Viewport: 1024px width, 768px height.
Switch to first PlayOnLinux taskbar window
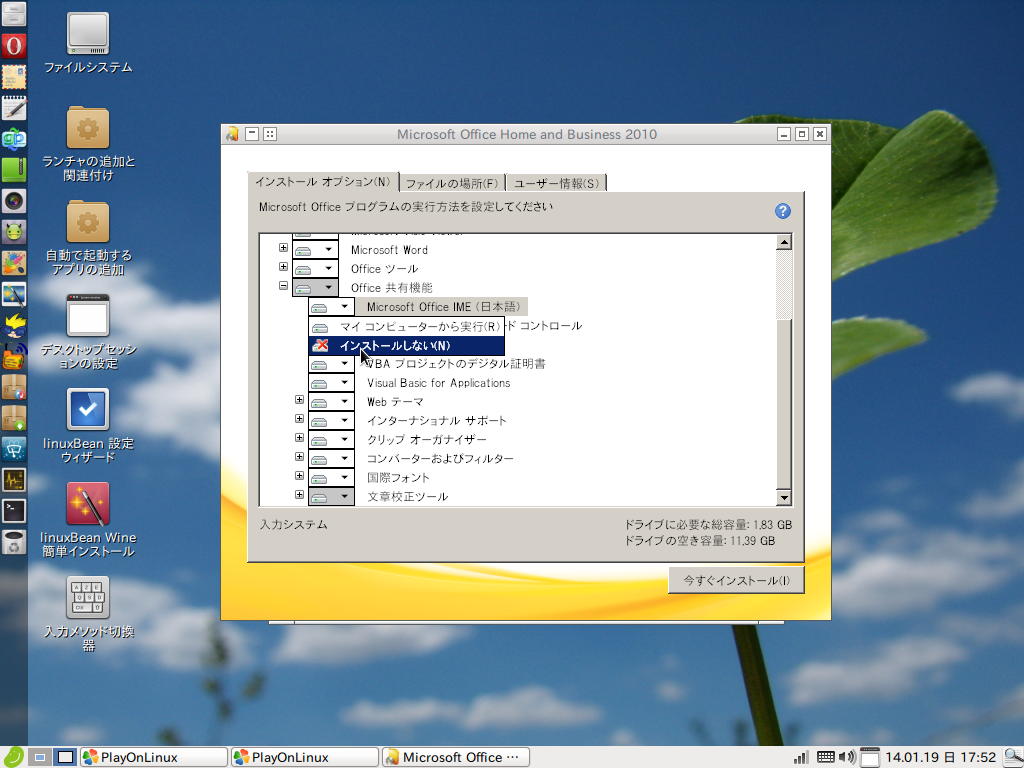pyautogui.click(x=154, y=758)
